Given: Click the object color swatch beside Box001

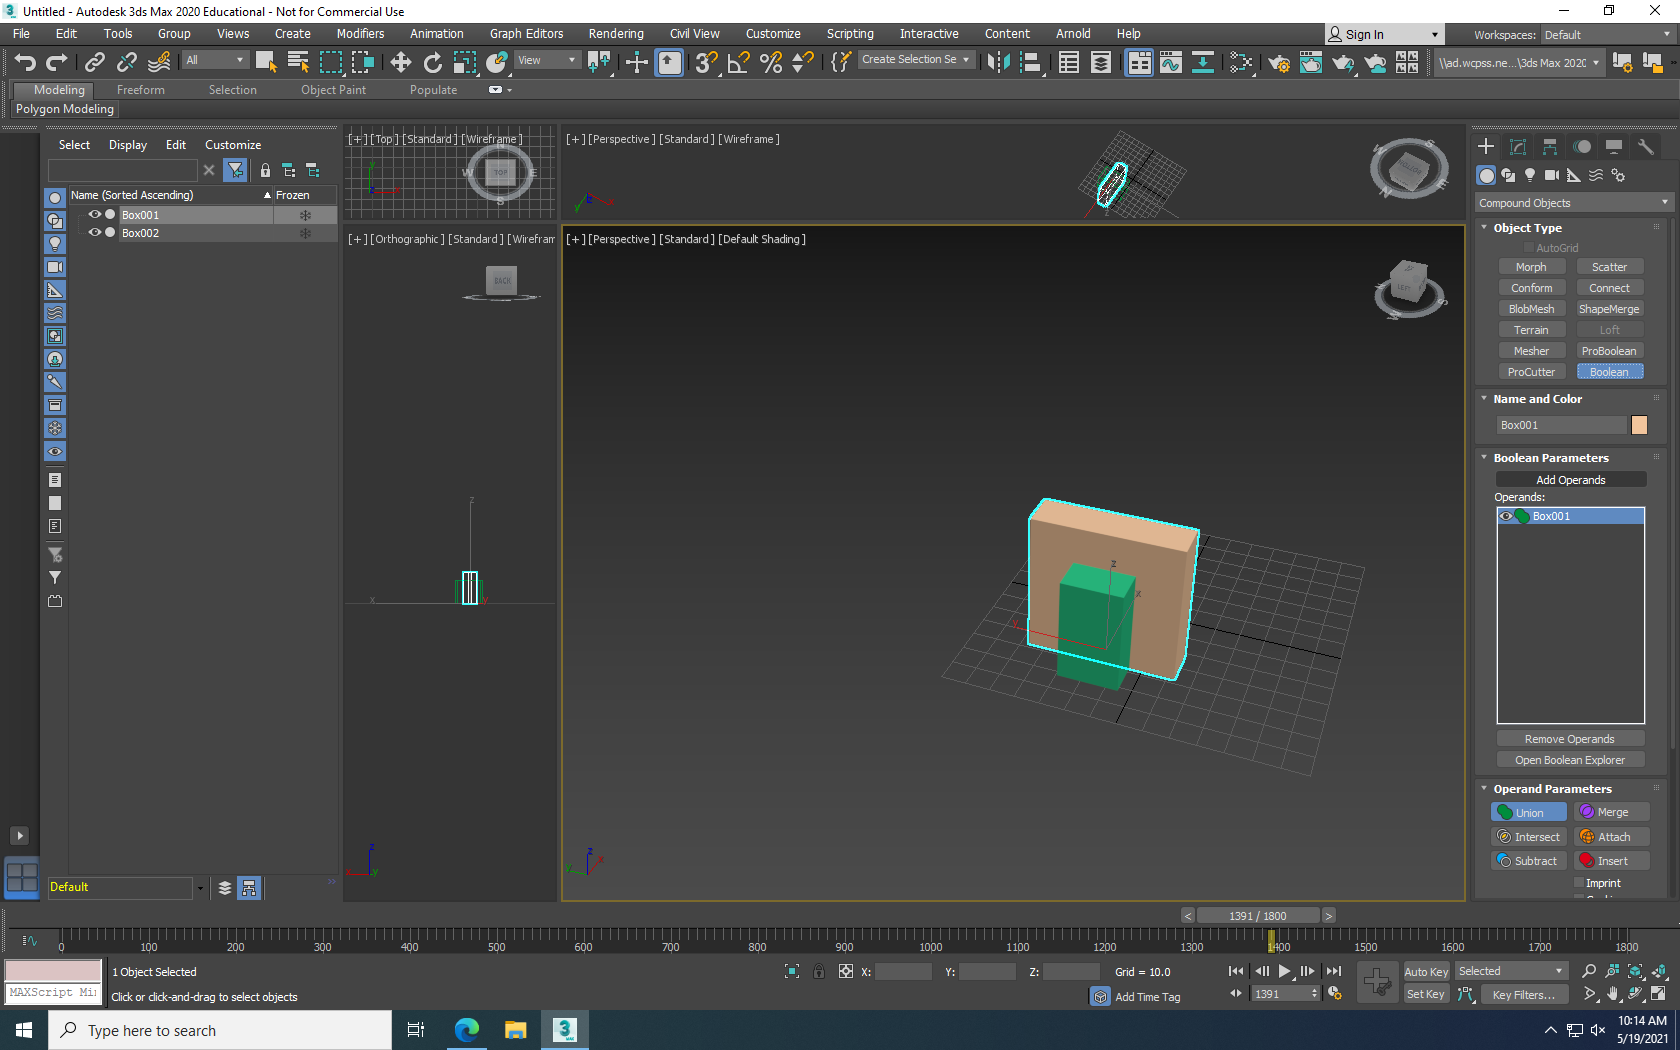Looking at the screenshot, I should coord(1639,425).
